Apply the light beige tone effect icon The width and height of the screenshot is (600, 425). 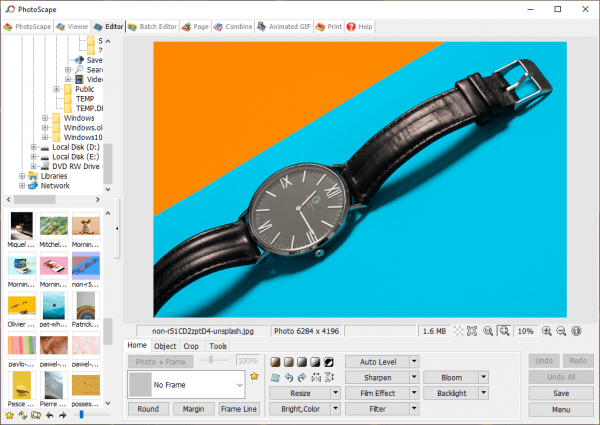[289, 362]
